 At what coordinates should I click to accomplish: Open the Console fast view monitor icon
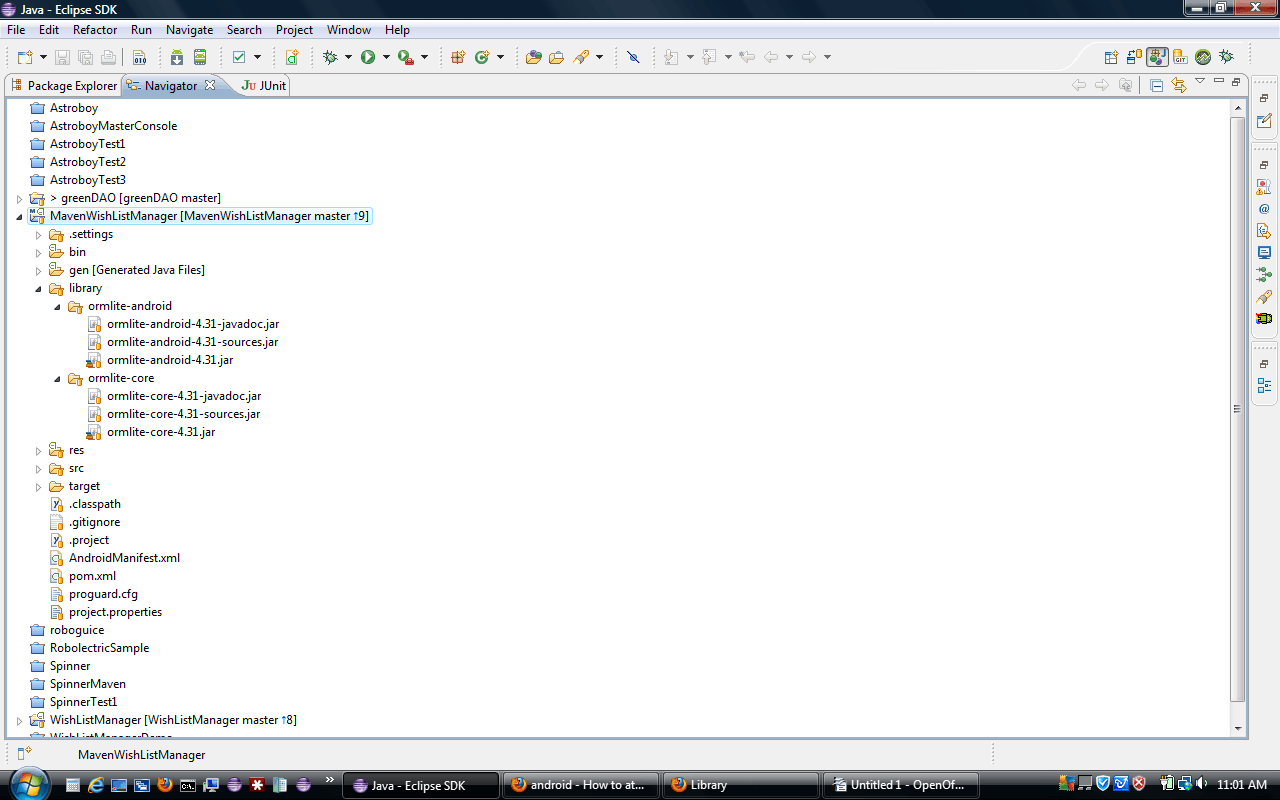[1264, 252]
